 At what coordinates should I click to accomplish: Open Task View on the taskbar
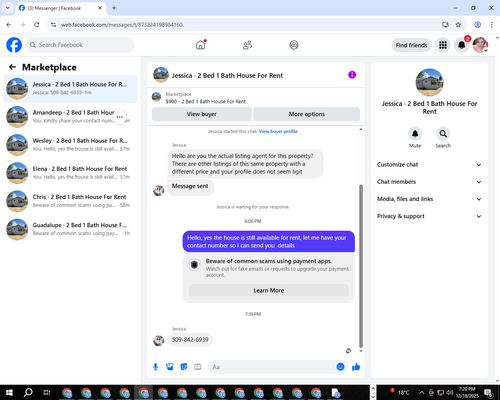(x=47, y=392)
